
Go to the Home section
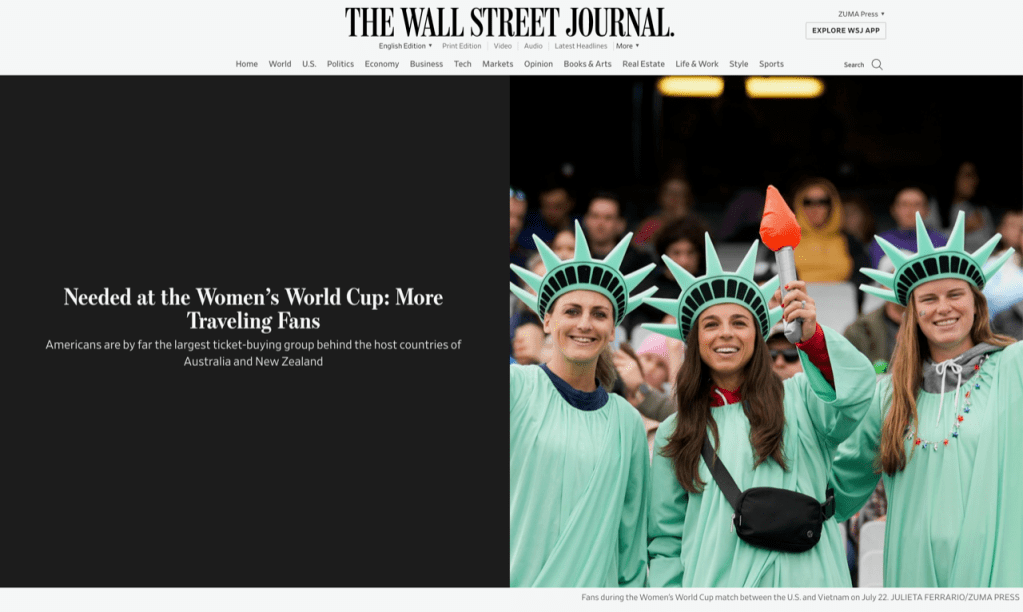point(246,64)
